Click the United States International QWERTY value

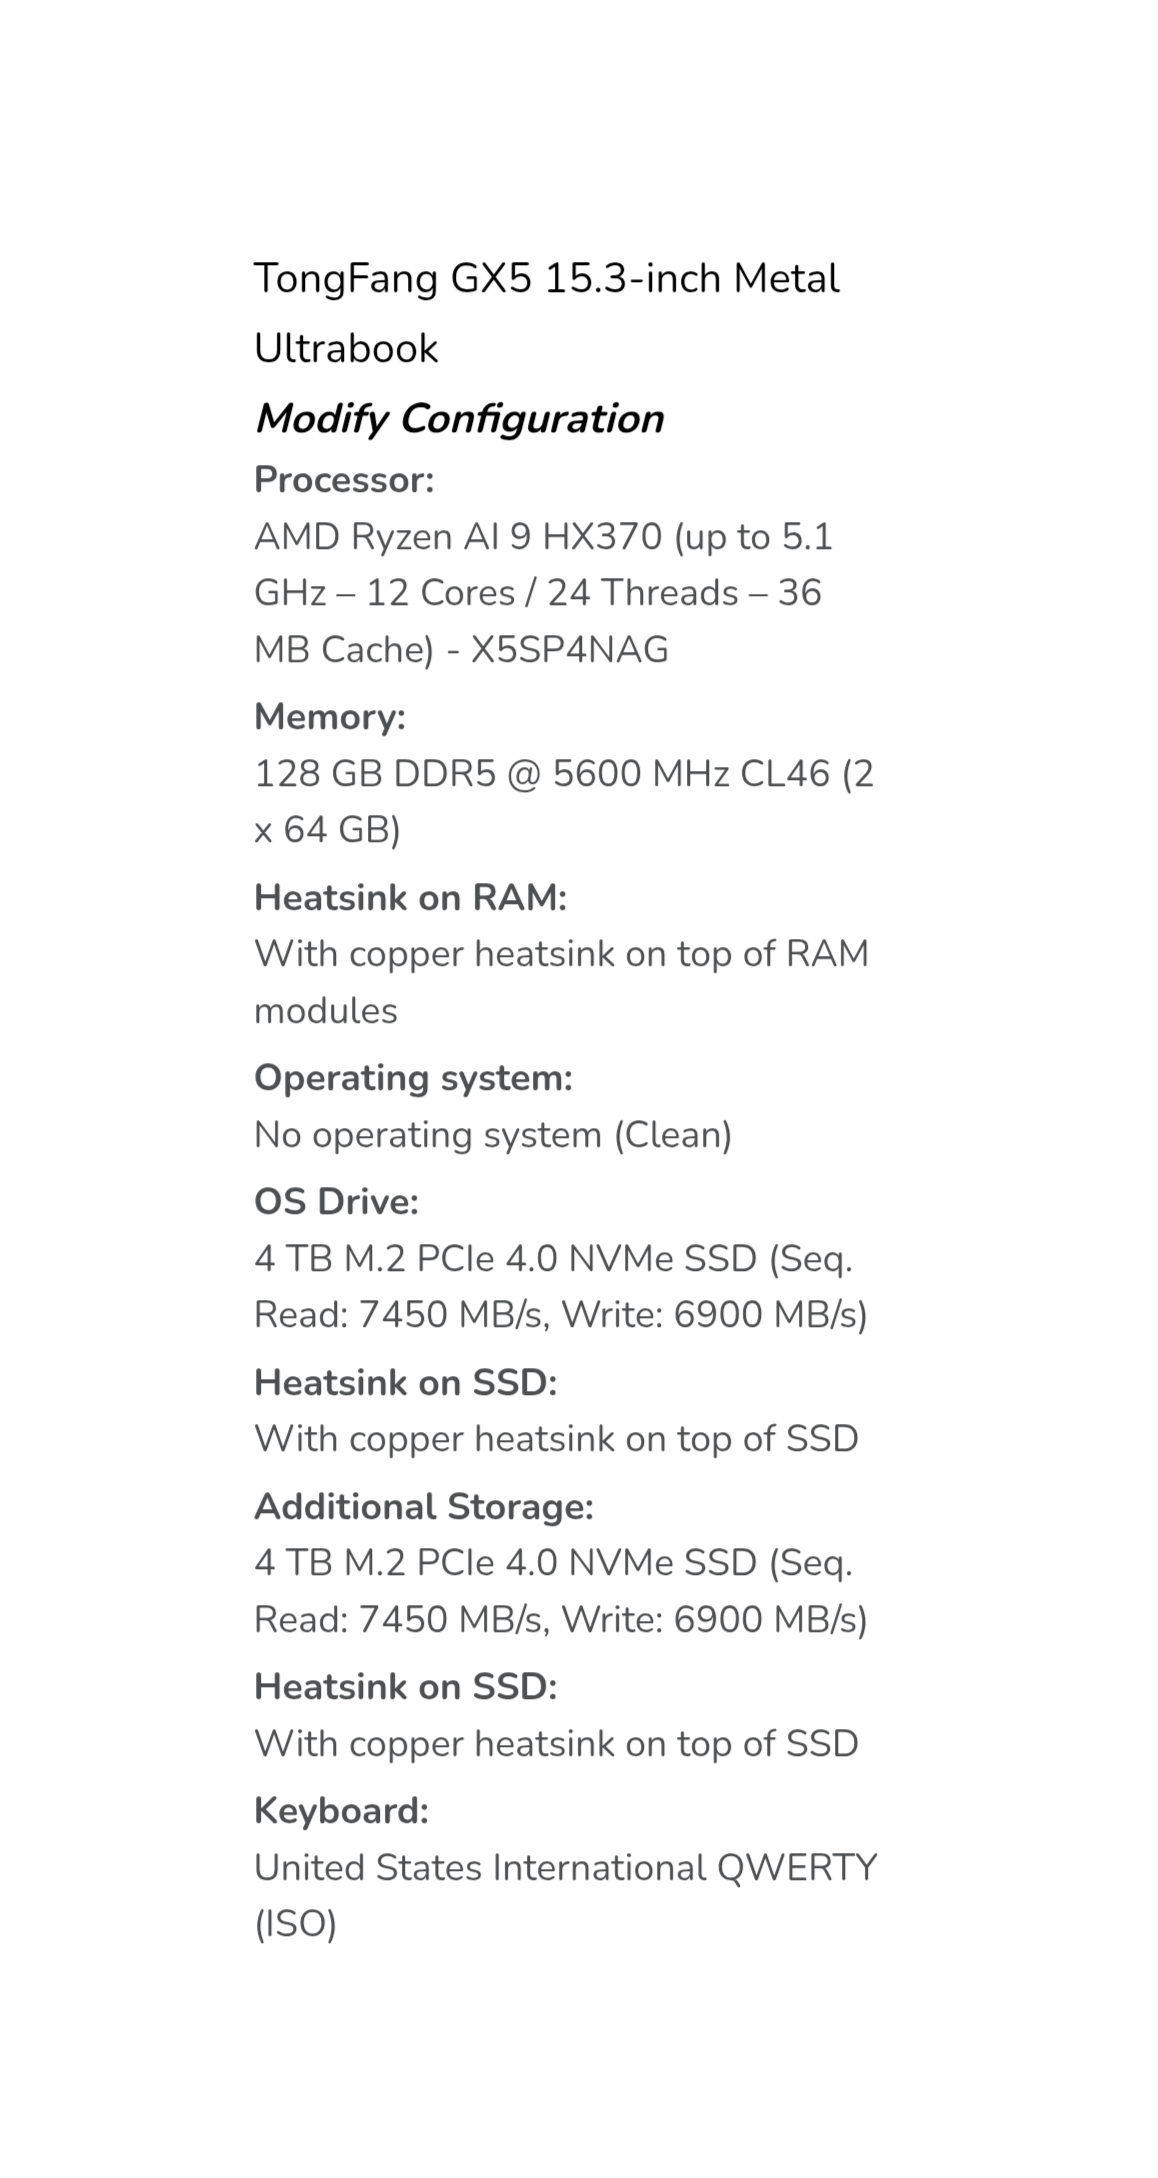tap(565, 1896)
